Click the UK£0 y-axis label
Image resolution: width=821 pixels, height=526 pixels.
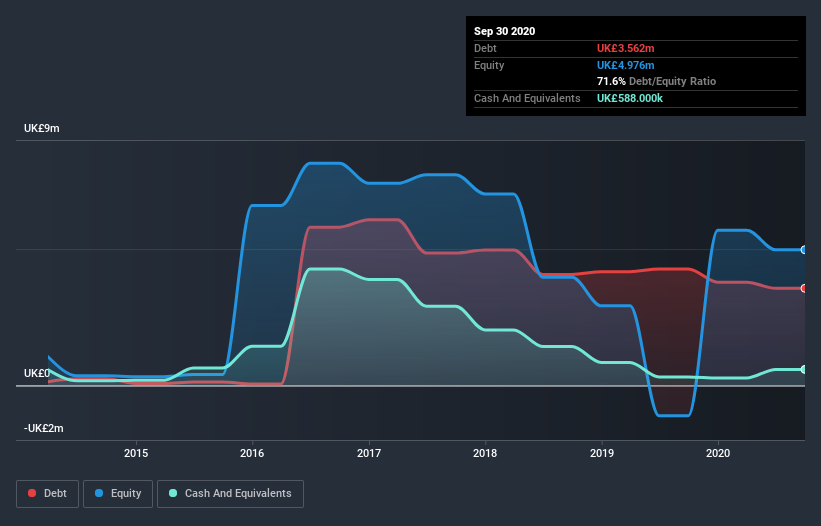(37, 373)
